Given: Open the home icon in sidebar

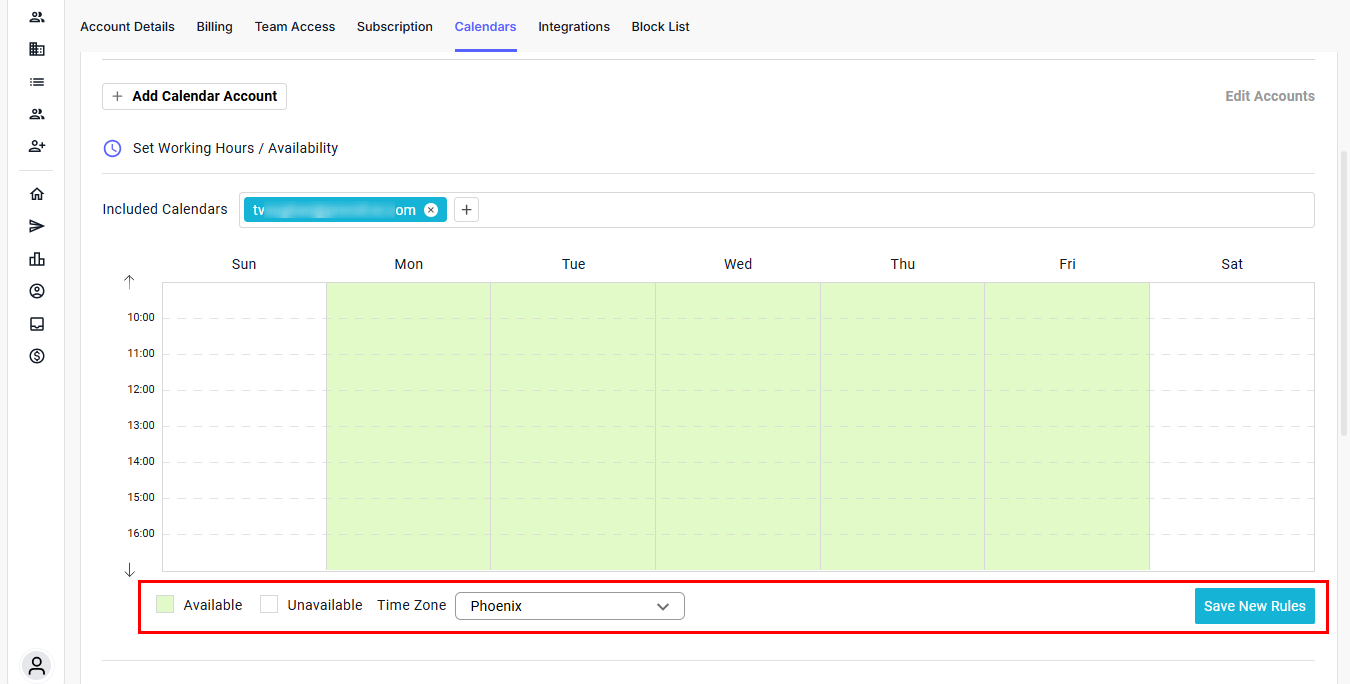Looking at the screenshot, I should (37, 194).
